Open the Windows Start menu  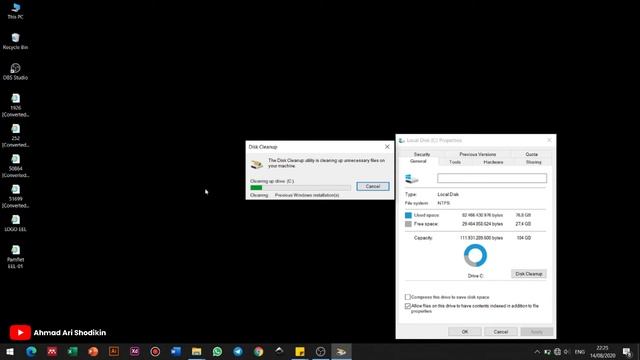(10, 351)
